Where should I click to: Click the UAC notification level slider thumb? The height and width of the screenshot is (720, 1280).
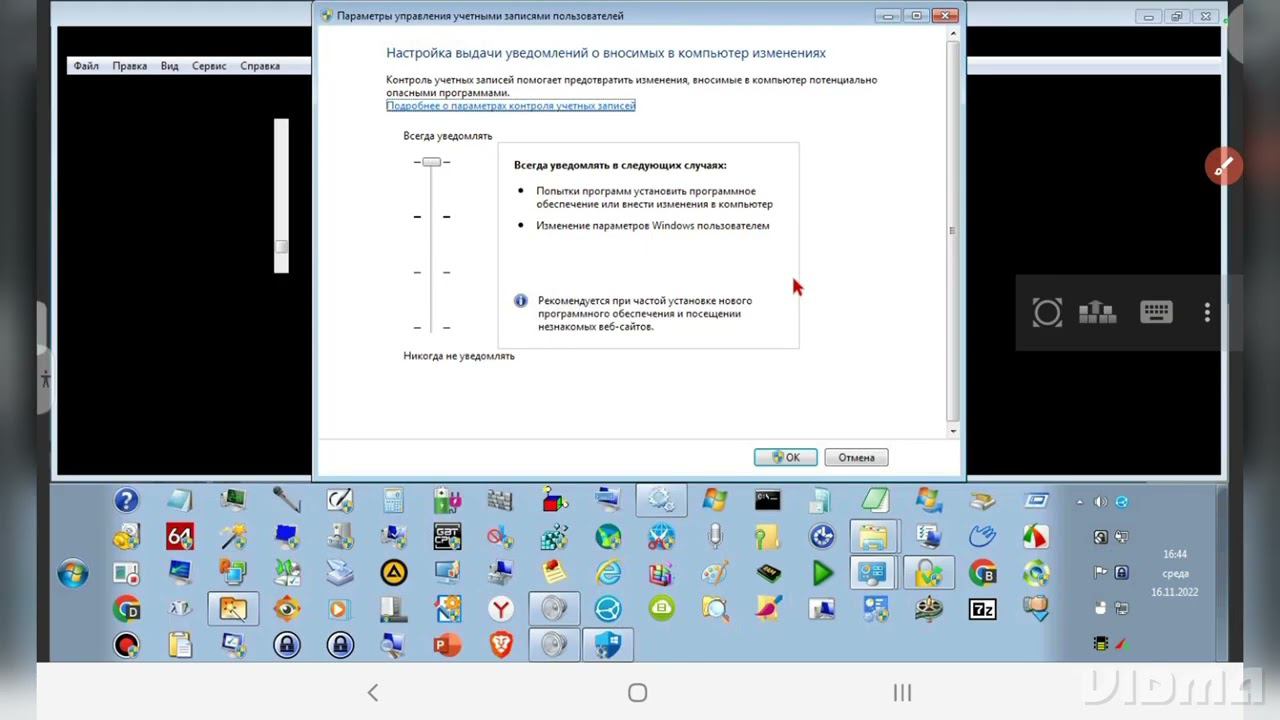(x=431, y=162)
